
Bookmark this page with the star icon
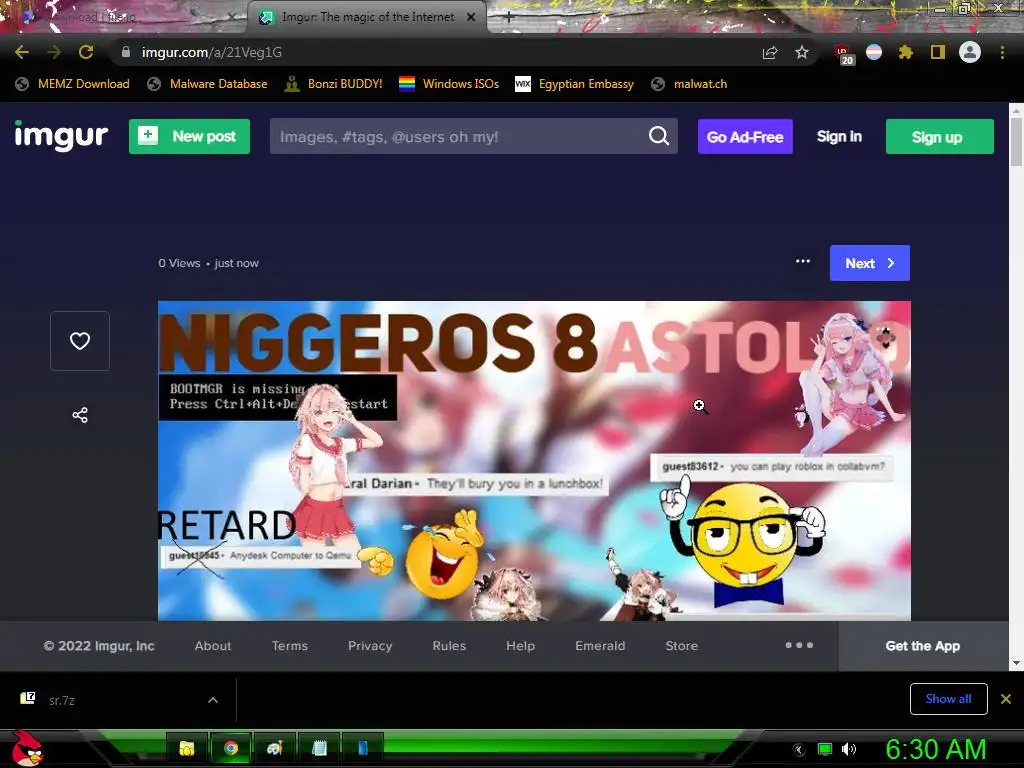pos(802,52)
